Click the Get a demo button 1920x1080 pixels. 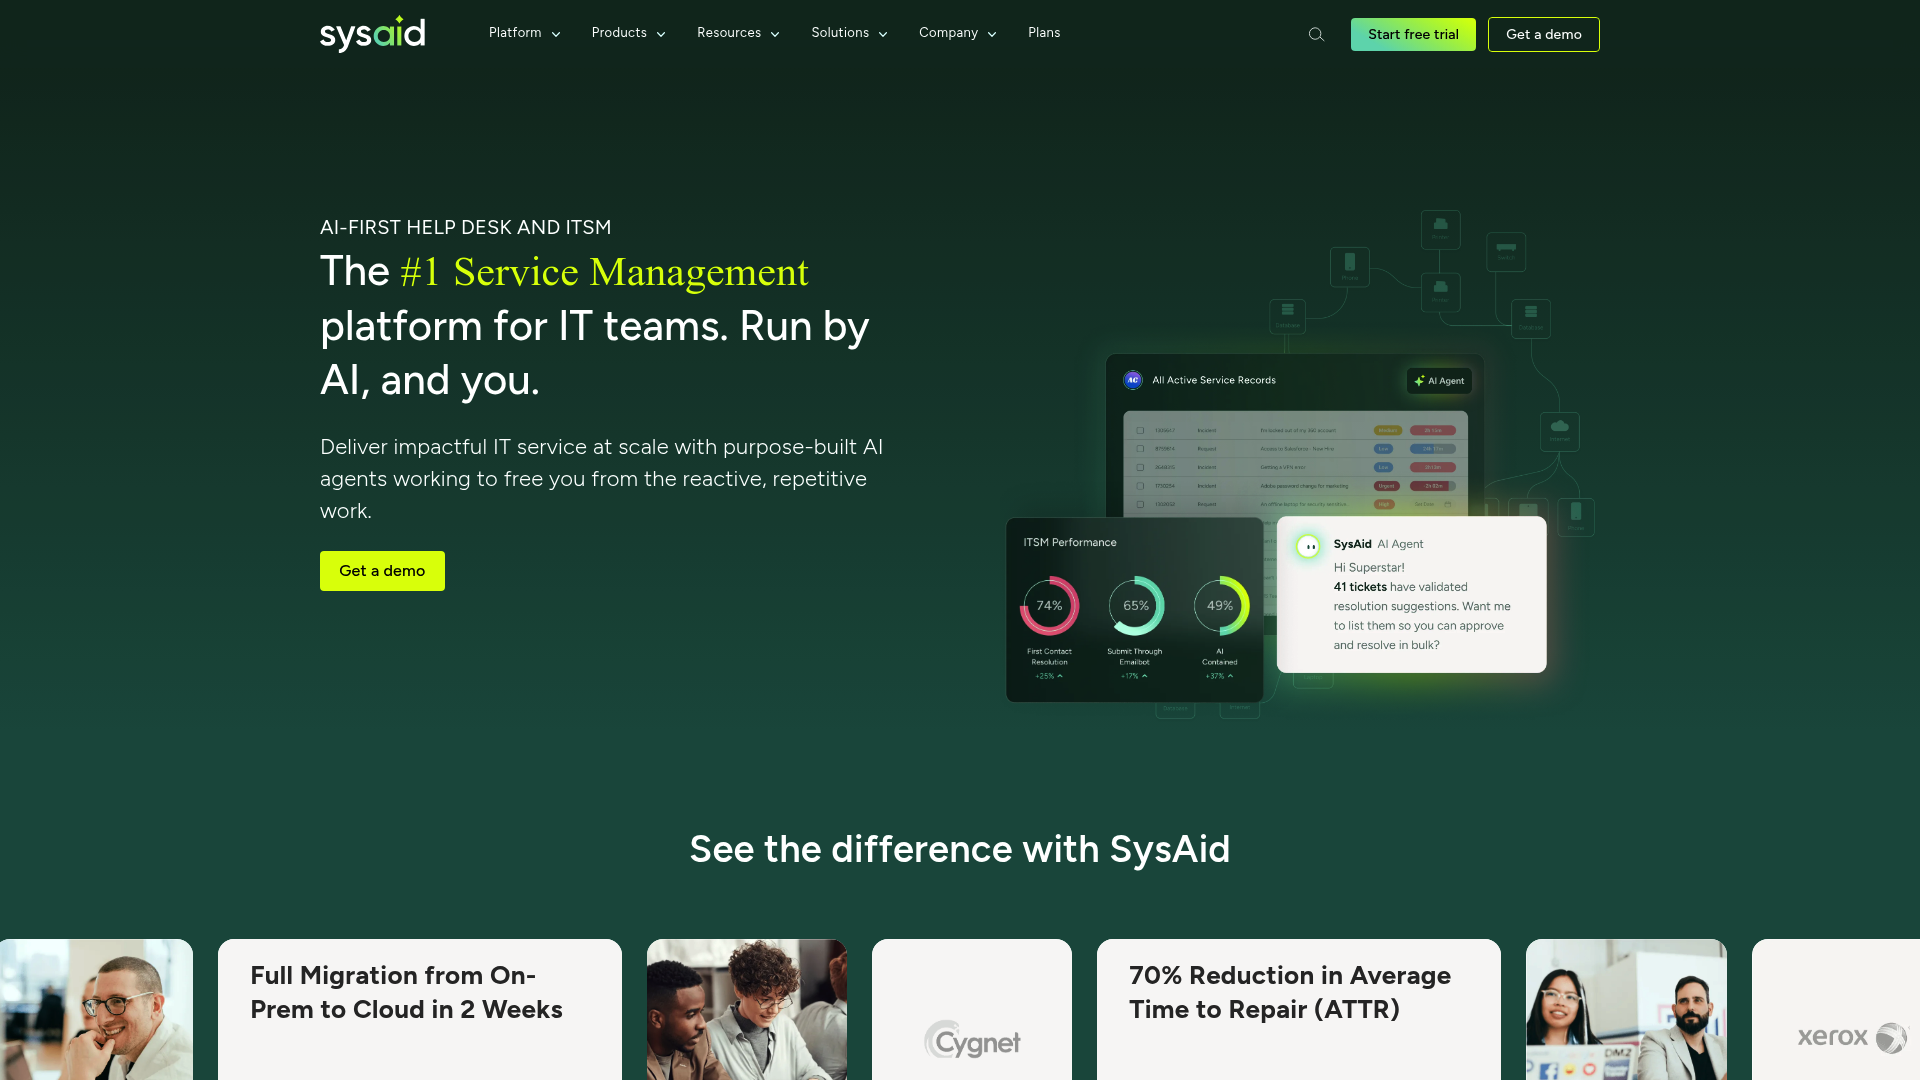[1543, 34]
